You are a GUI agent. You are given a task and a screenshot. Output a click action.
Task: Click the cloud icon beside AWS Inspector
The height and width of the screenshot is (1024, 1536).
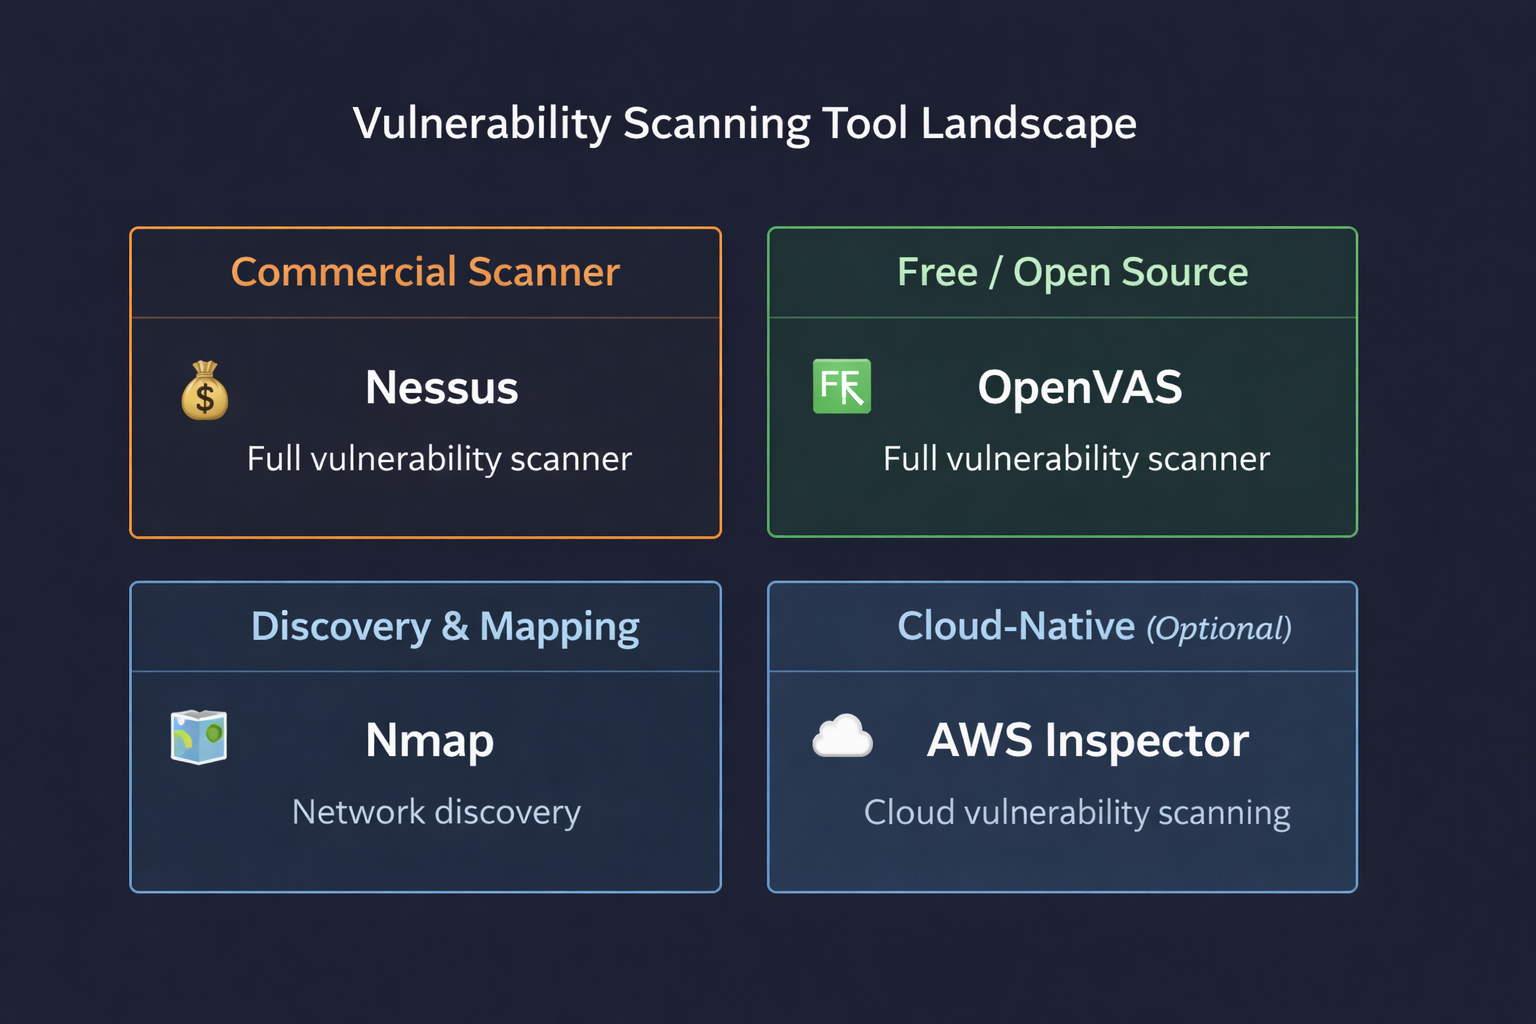(x=842, y=738)
